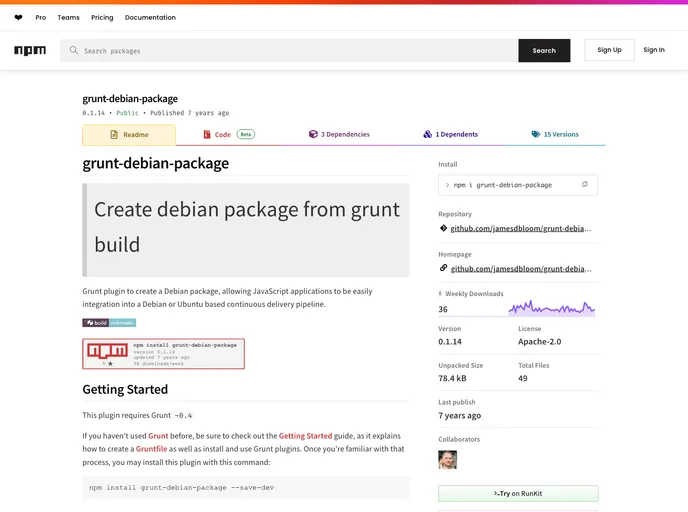The height and width of the screenshot is (512, 688).
Task: Click the build unknown status badge
Action: click(109, 323)
